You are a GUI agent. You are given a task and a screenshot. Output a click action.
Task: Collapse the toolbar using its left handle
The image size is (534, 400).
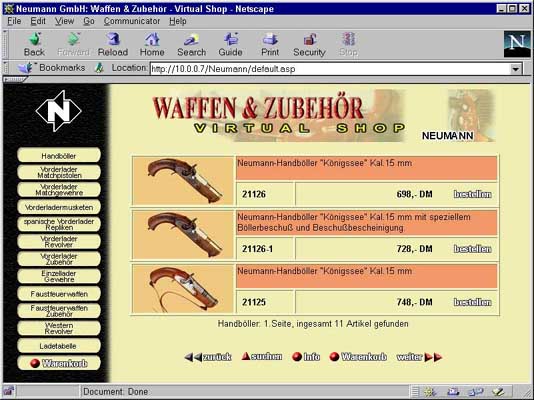[x=5, y=44]
